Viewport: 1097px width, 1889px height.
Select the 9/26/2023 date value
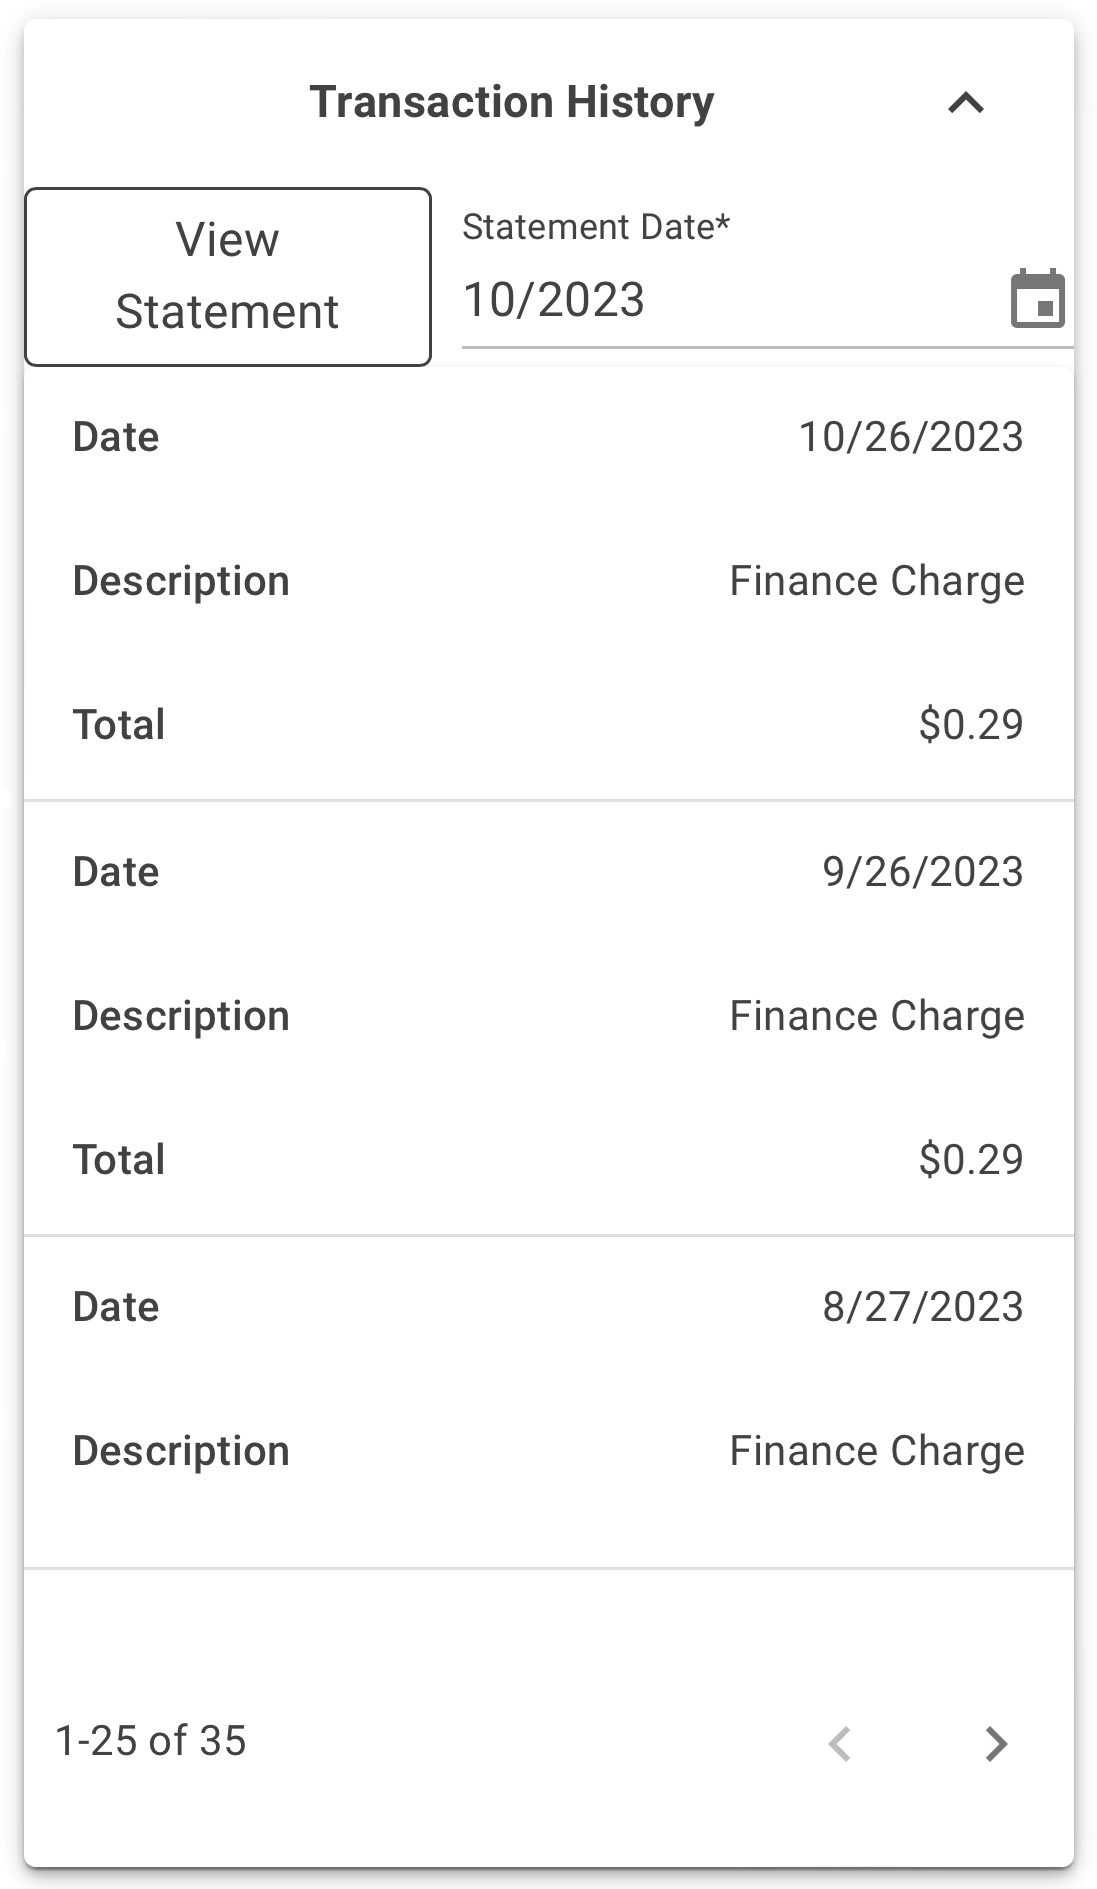[x=922, y=872]
